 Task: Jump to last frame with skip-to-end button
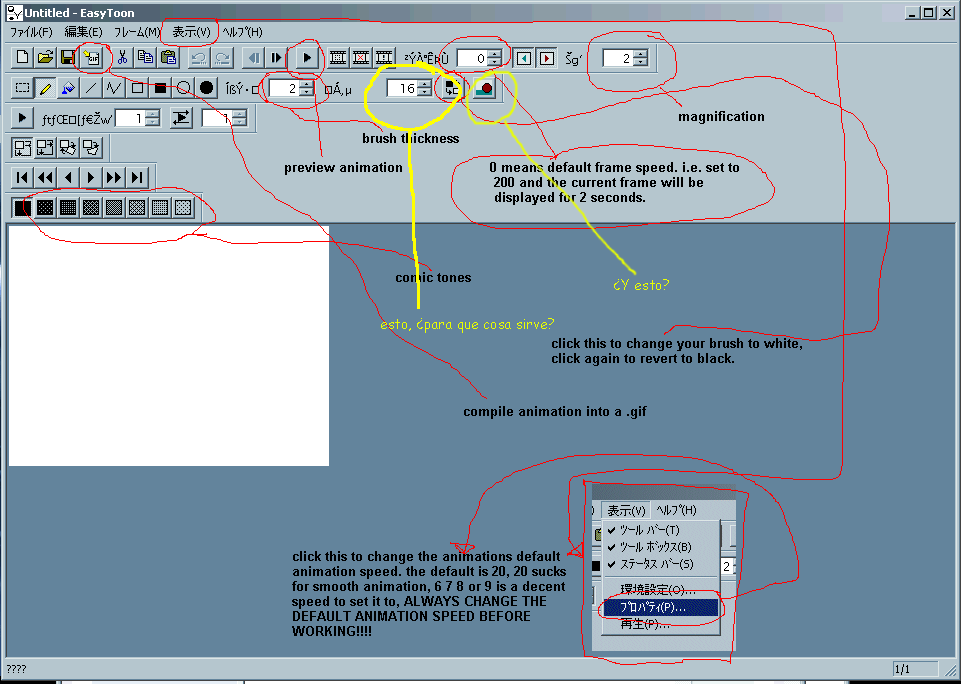tap(137, 178)
